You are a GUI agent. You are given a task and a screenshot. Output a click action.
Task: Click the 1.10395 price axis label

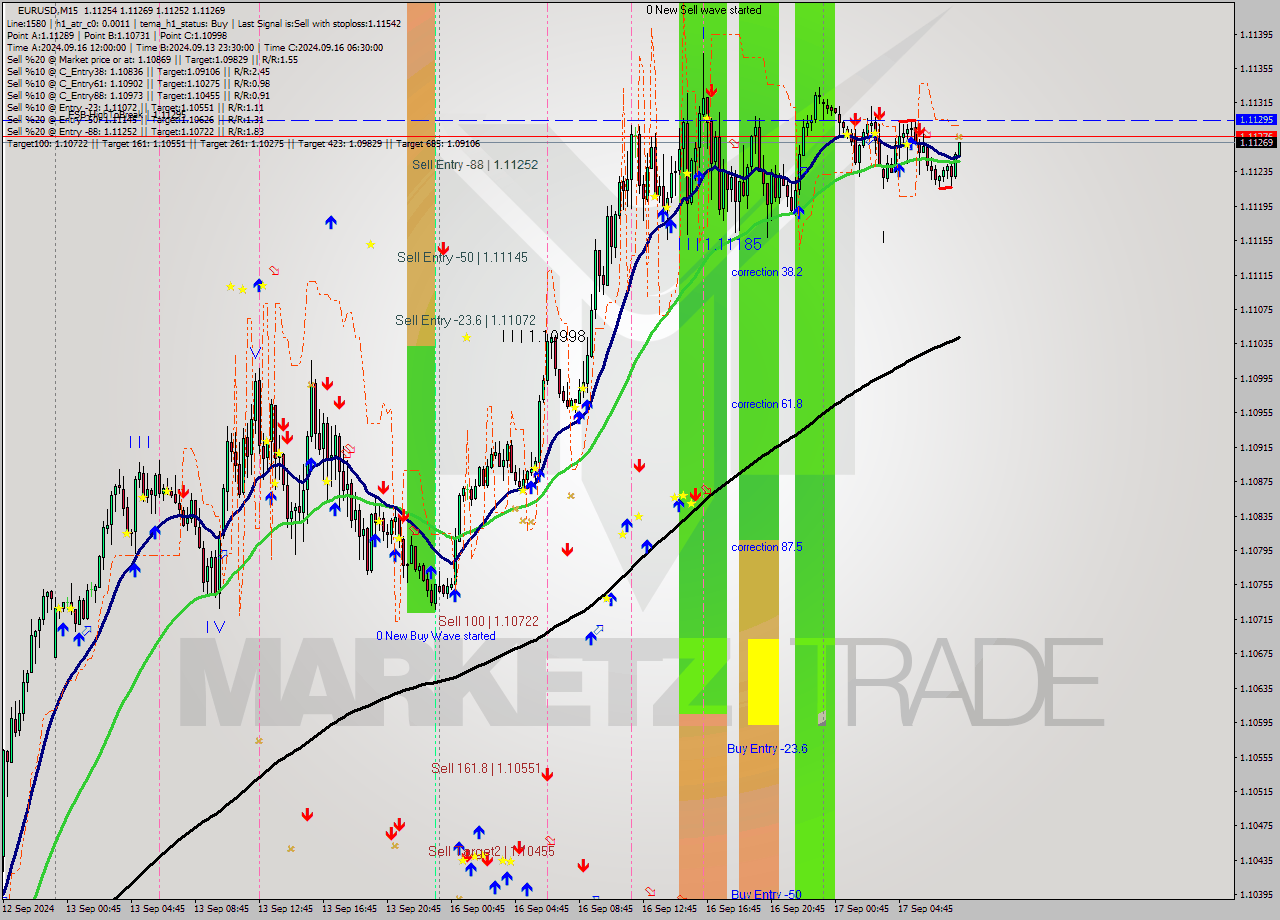tap(1256, 895)
